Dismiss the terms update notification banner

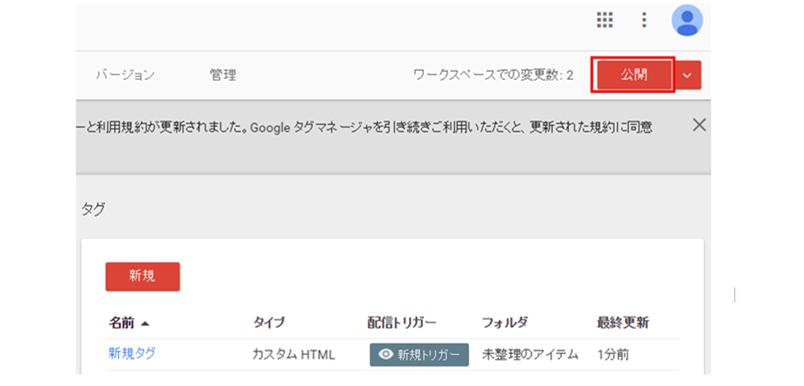pyautogui.click(x=699, y=125)
